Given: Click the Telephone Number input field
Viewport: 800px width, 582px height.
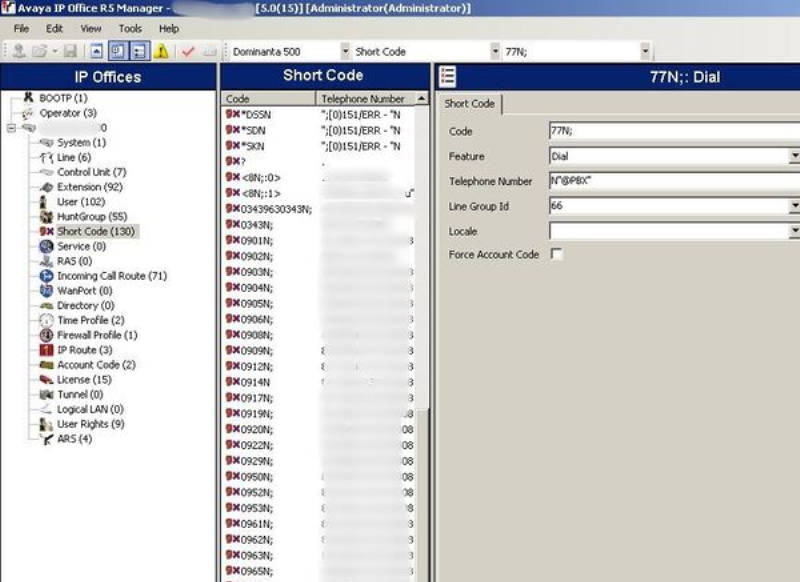Looking at the screenshot, I should (x=674, y=181).
